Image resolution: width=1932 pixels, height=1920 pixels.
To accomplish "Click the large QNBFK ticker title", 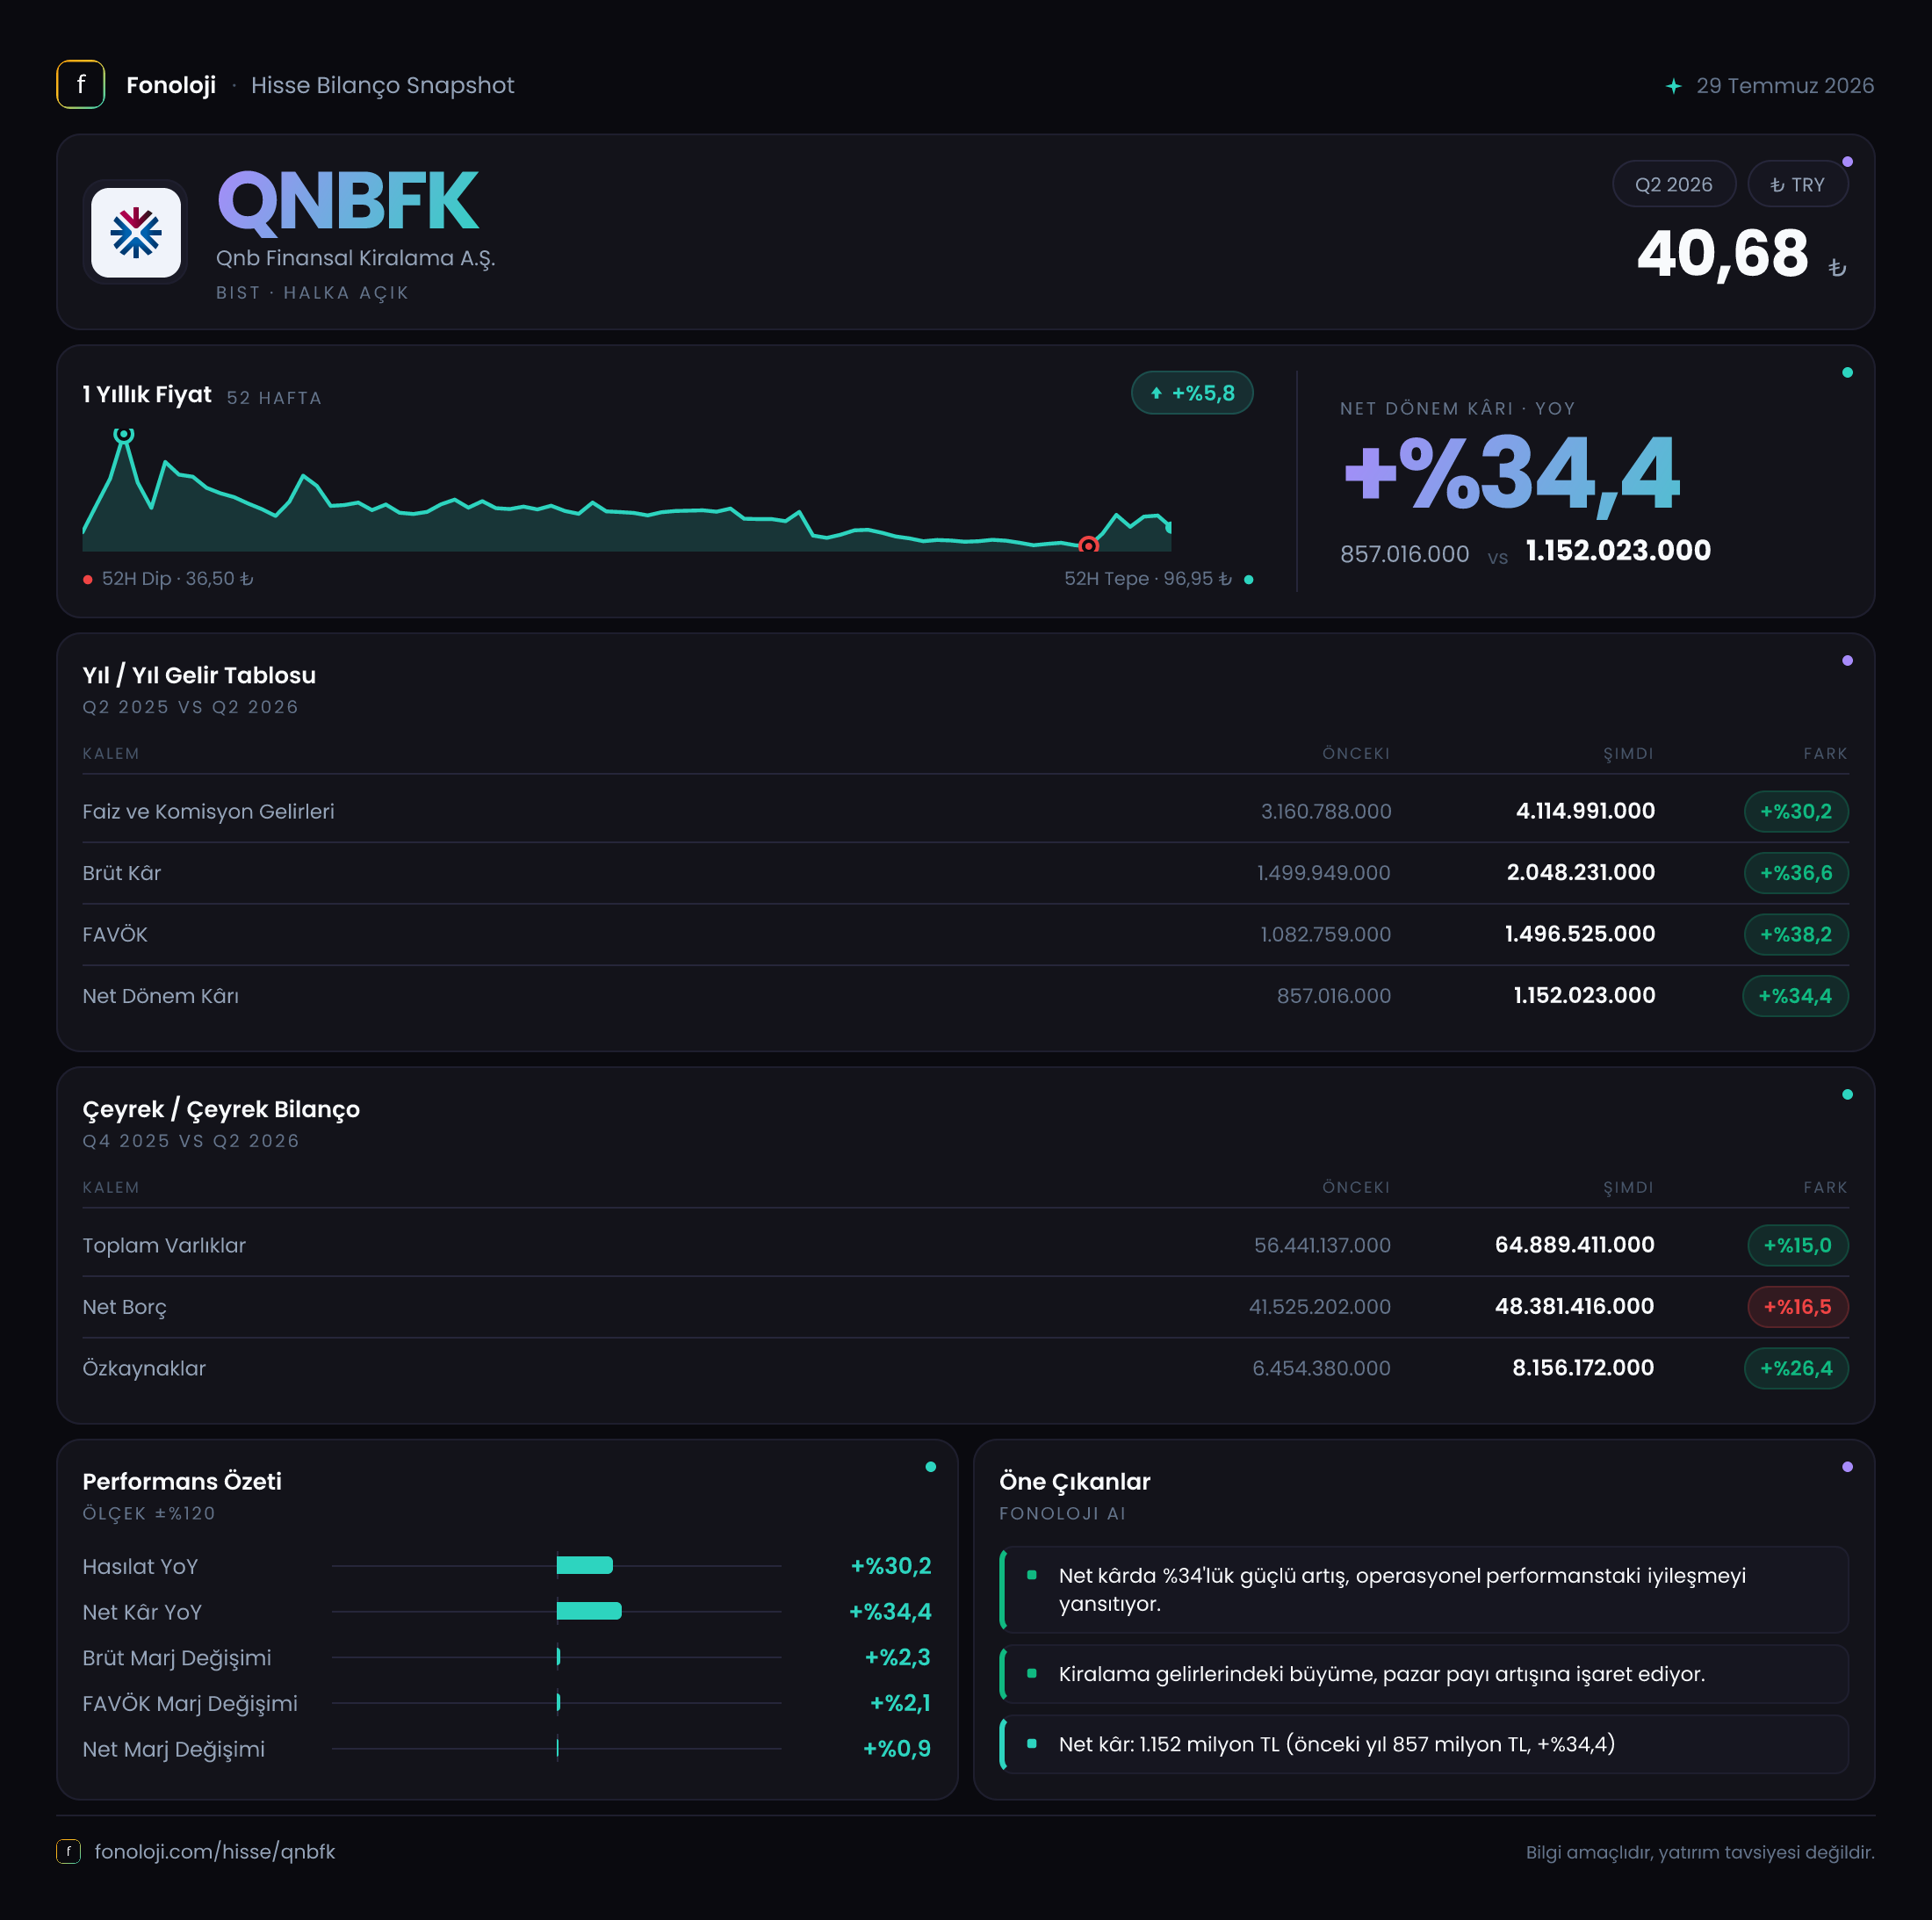I will 348,201.
